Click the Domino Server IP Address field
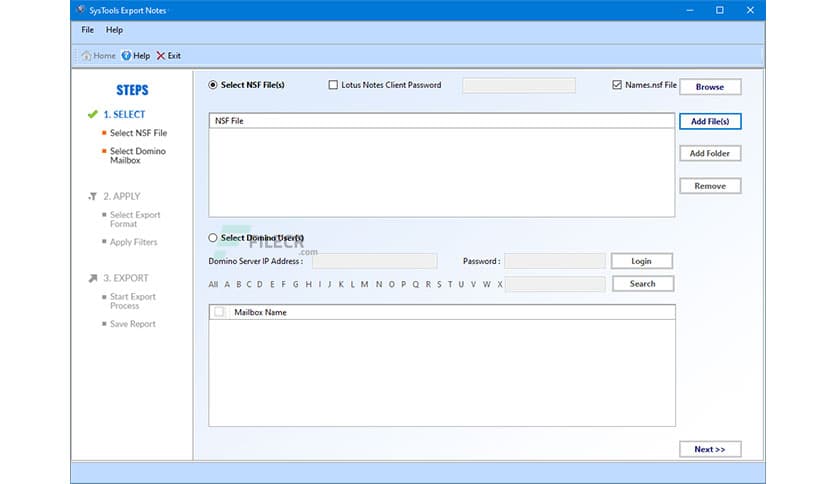The width and height of the screenshot is (836, 484). point(375,261)
